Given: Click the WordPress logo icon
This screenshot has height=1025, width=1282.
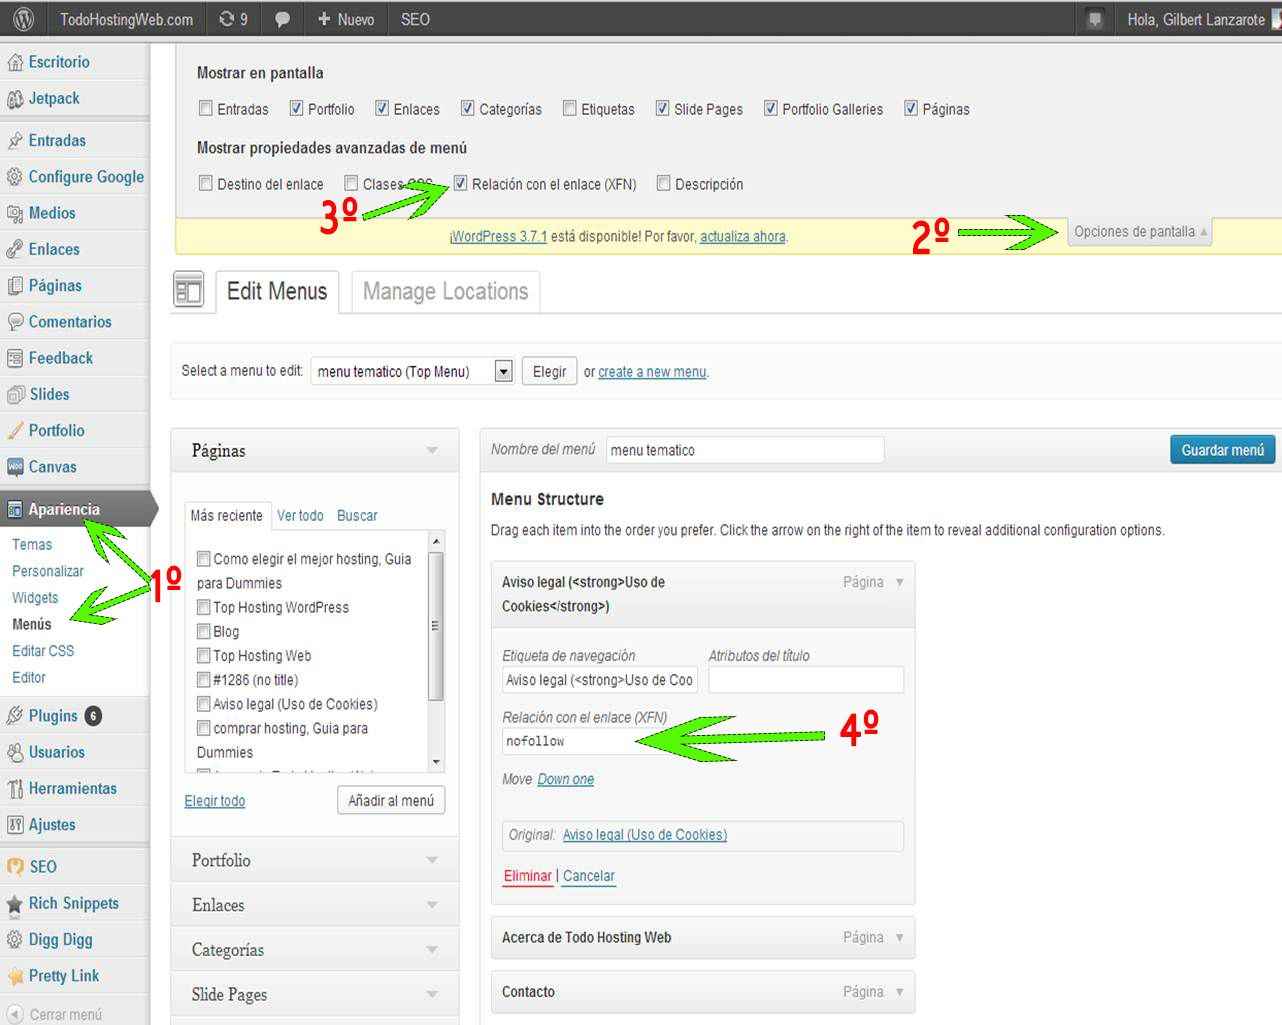Looking at the screenshot, I should (24, 19).
